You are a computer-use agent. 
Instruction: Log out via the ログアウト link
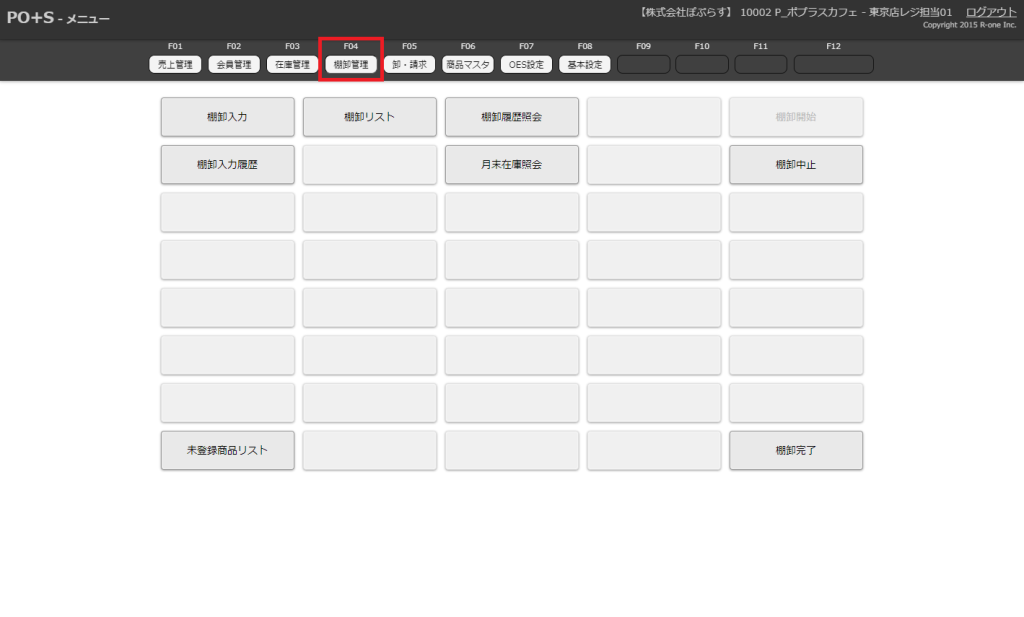coord(990,12)
